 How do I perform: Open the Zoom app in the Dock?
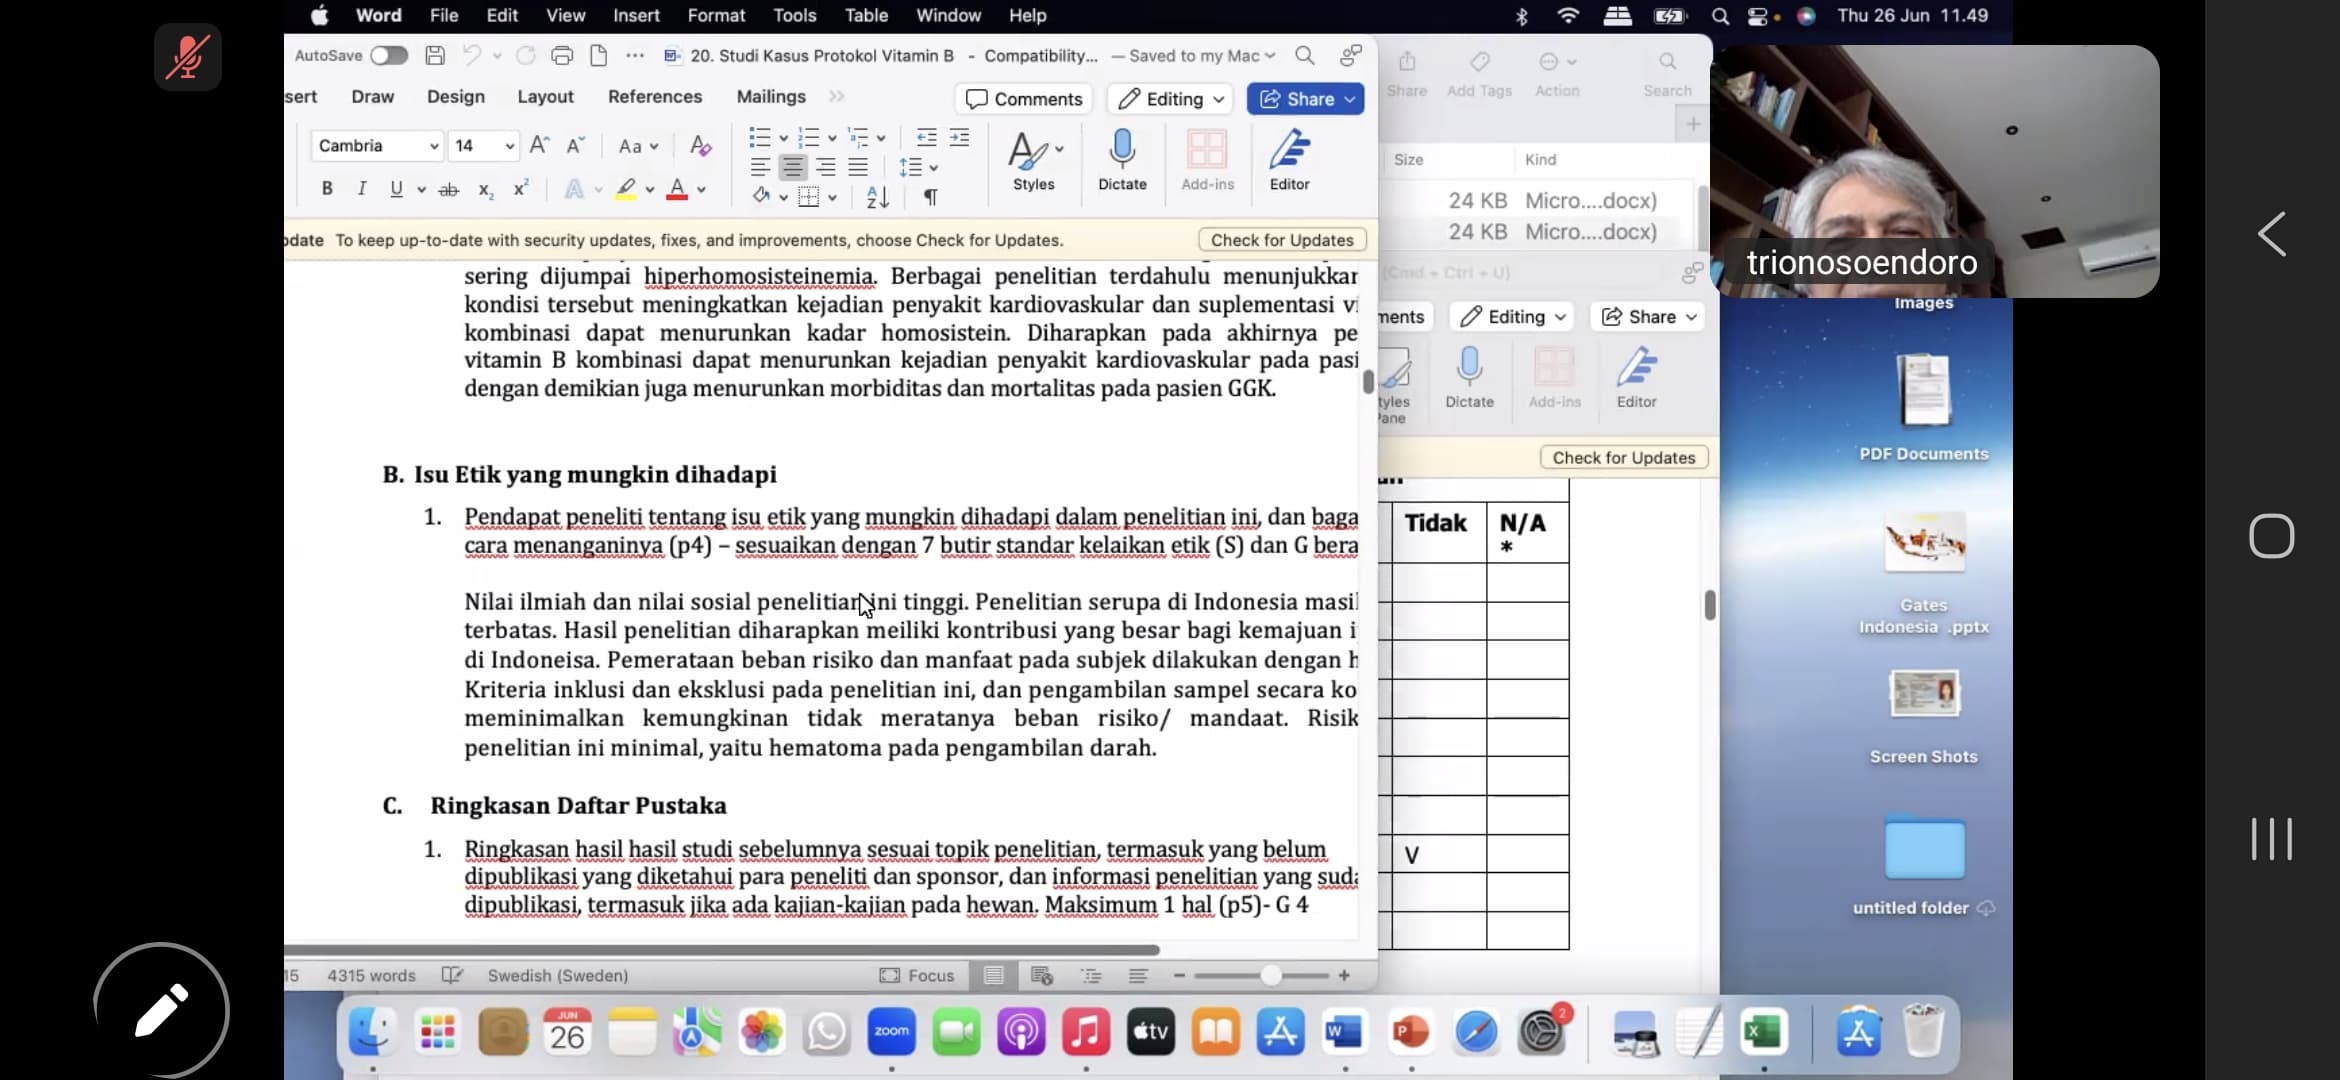(891, 1032)
